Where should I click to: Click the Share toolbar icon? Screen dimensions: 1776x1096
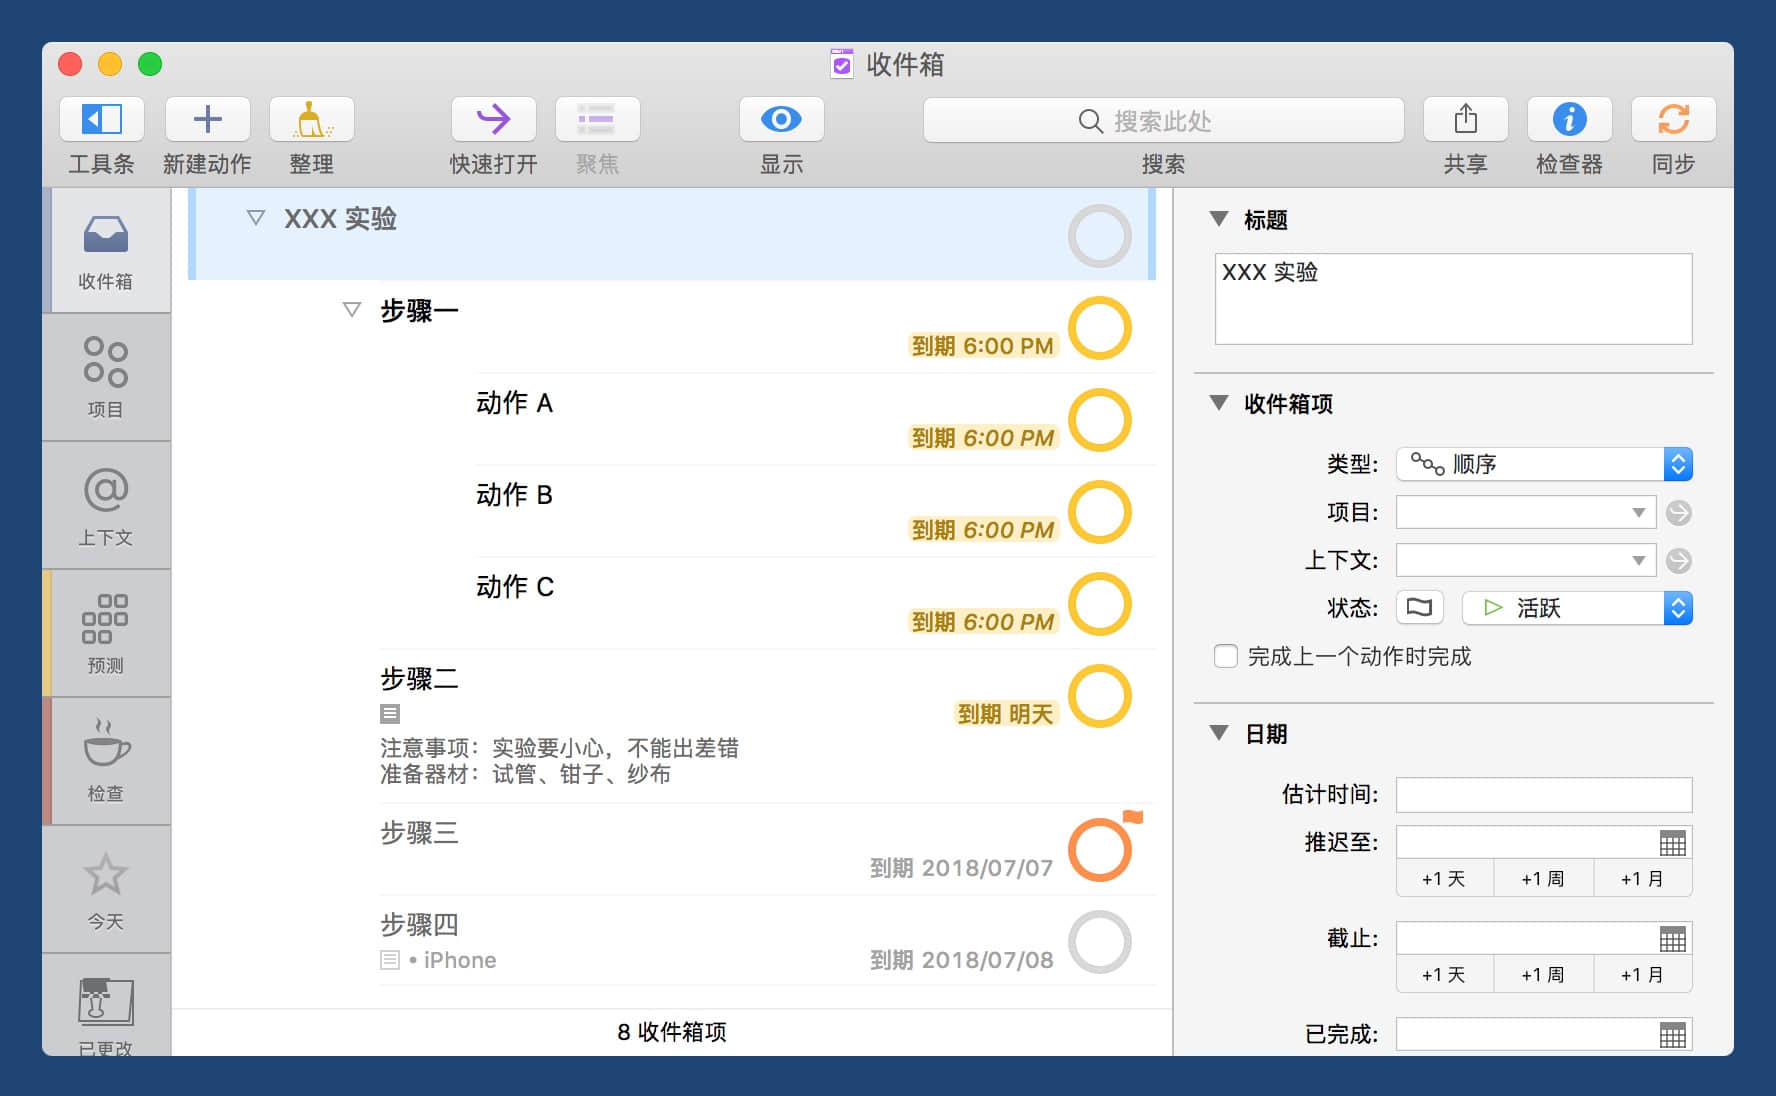pyautogui.click(x=1465, y=120)
